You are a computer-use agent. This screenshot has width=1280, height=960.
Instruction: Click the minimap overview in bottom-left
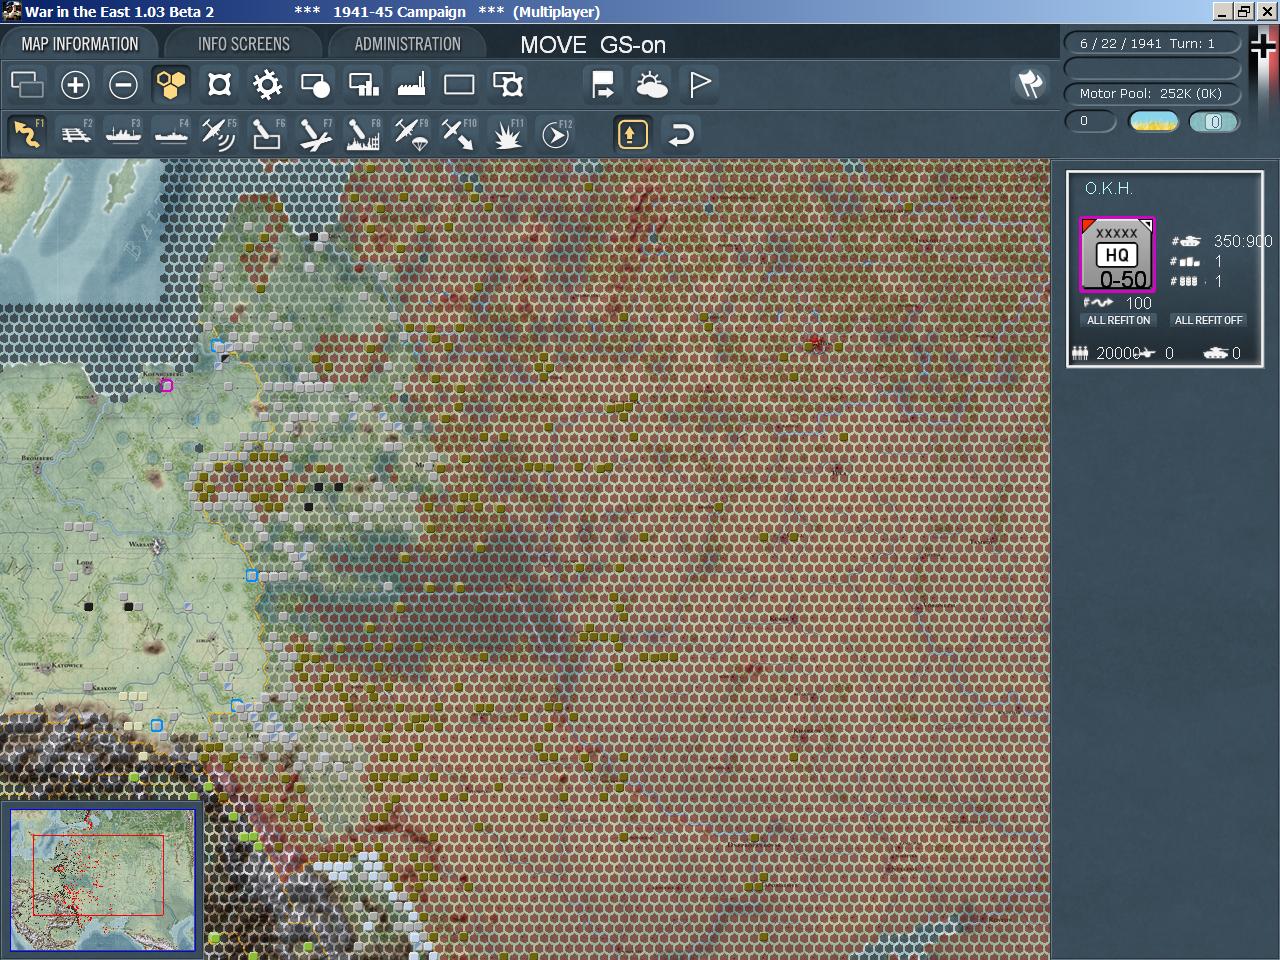102,880
